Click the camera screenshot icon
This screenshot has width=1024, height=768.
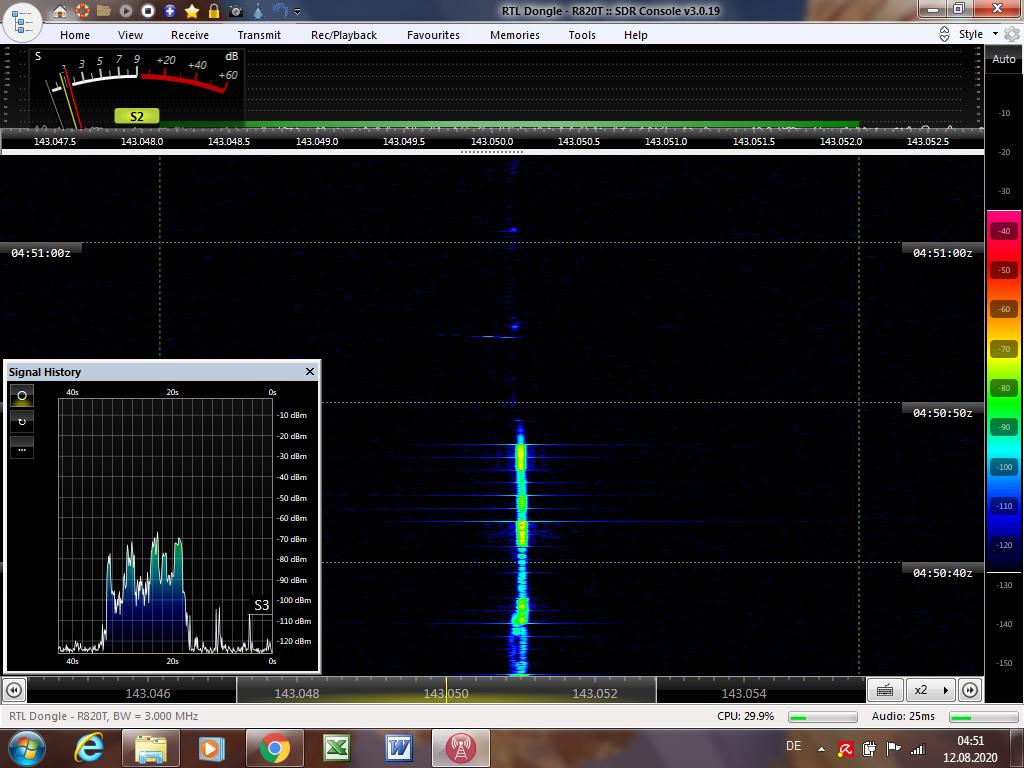point(236,11)
